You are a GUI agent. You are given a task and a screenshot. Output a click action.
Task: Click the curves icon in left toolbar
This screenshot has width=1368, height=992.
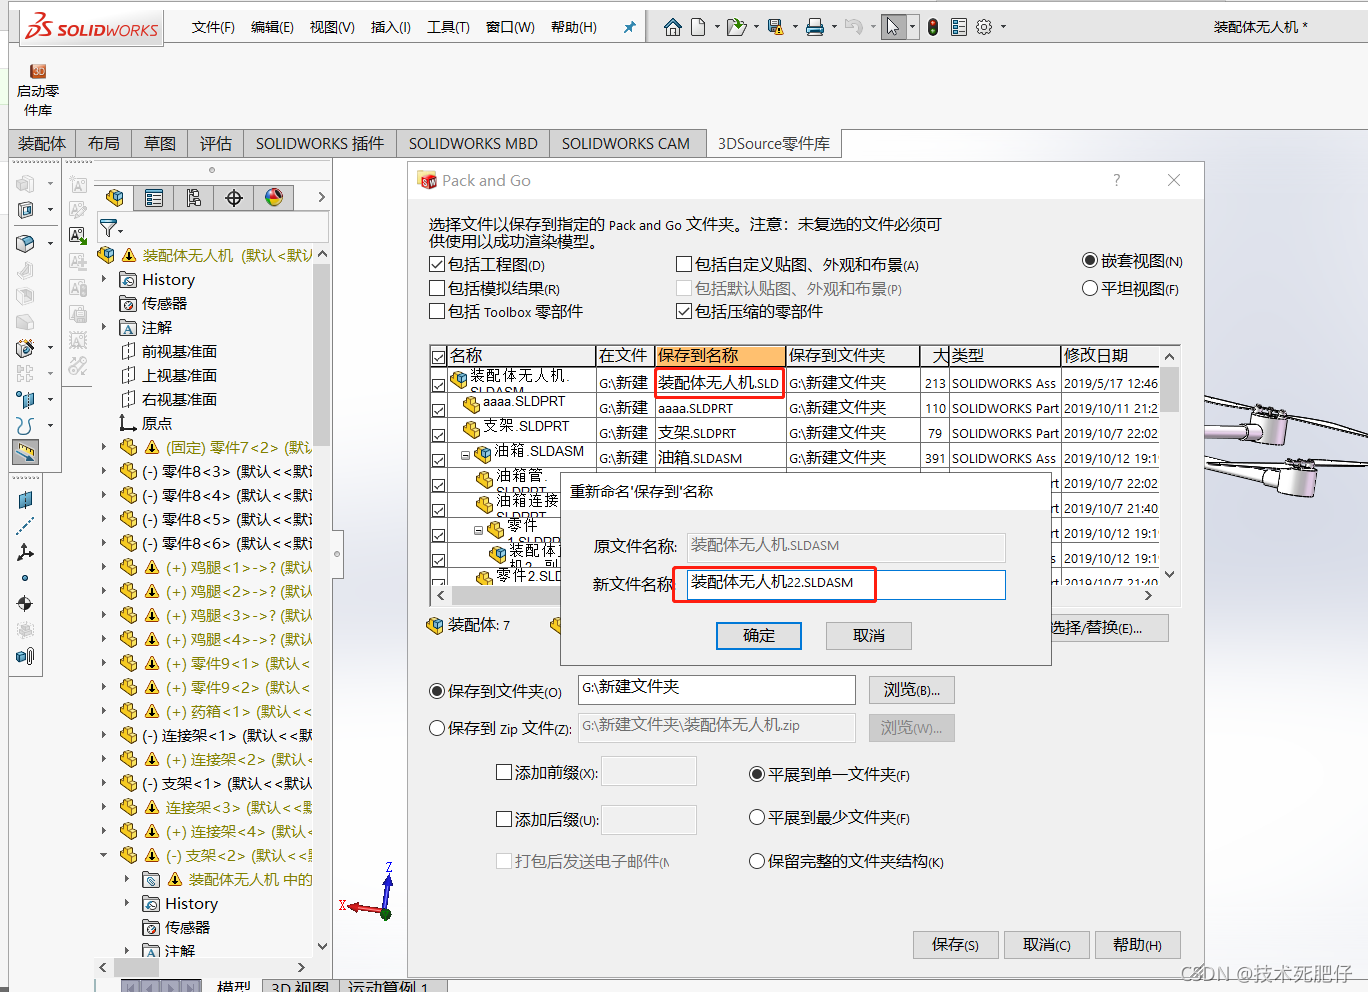click(x=25, y=426)
